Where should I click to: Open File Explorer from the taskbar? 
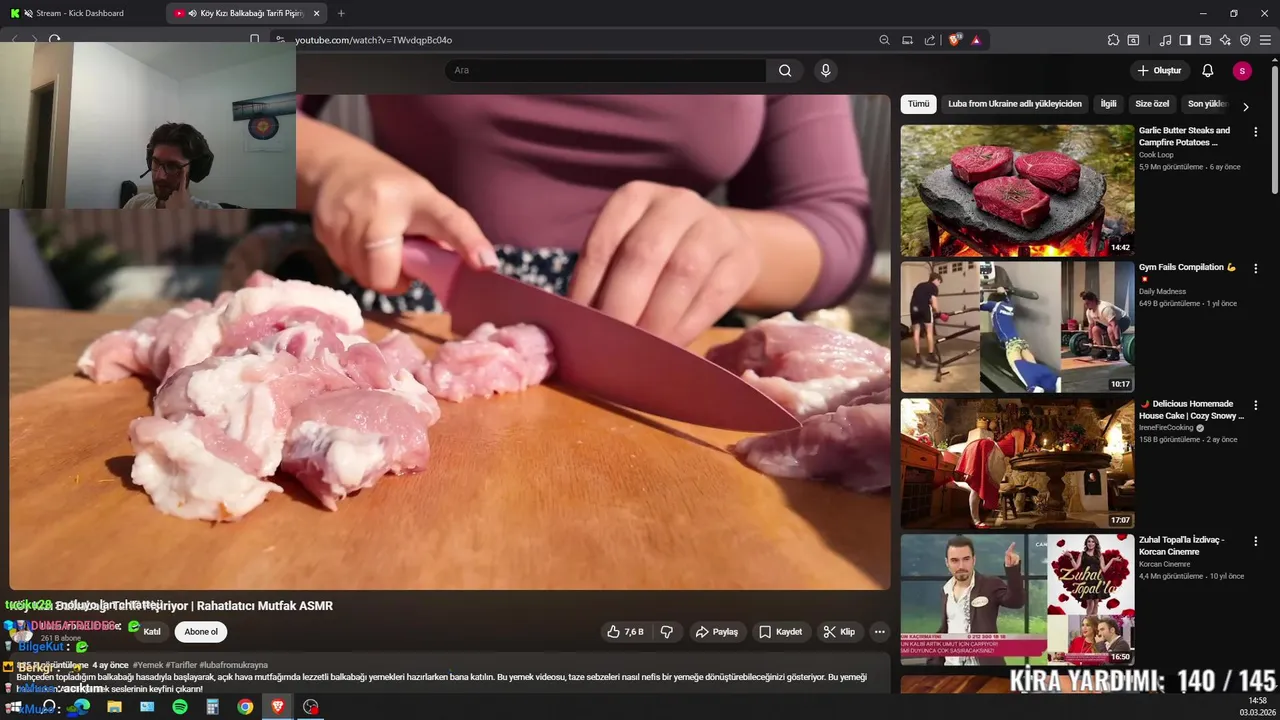coord(114,707)
